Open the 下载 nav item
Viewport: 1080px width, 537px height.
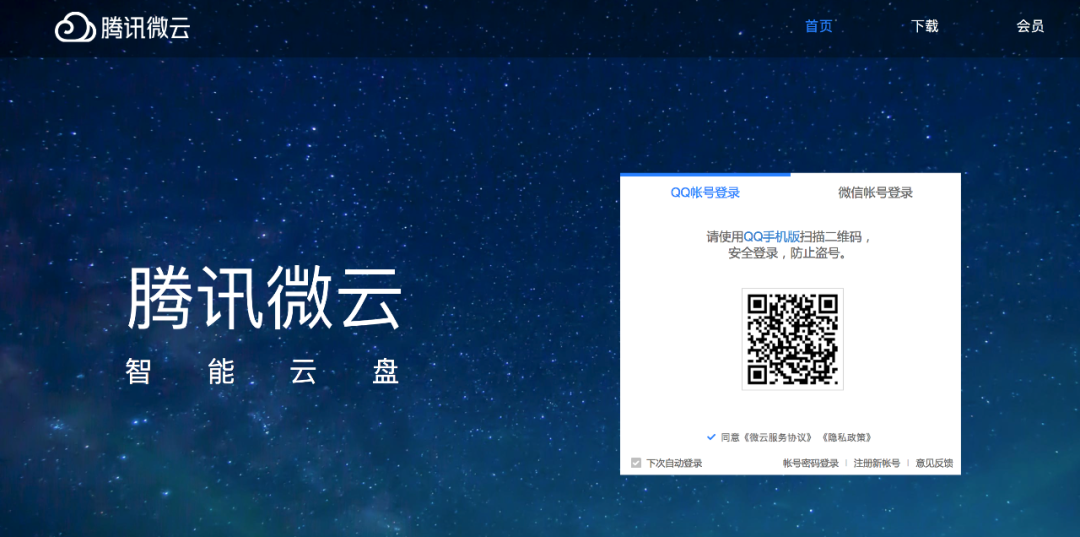924,27
